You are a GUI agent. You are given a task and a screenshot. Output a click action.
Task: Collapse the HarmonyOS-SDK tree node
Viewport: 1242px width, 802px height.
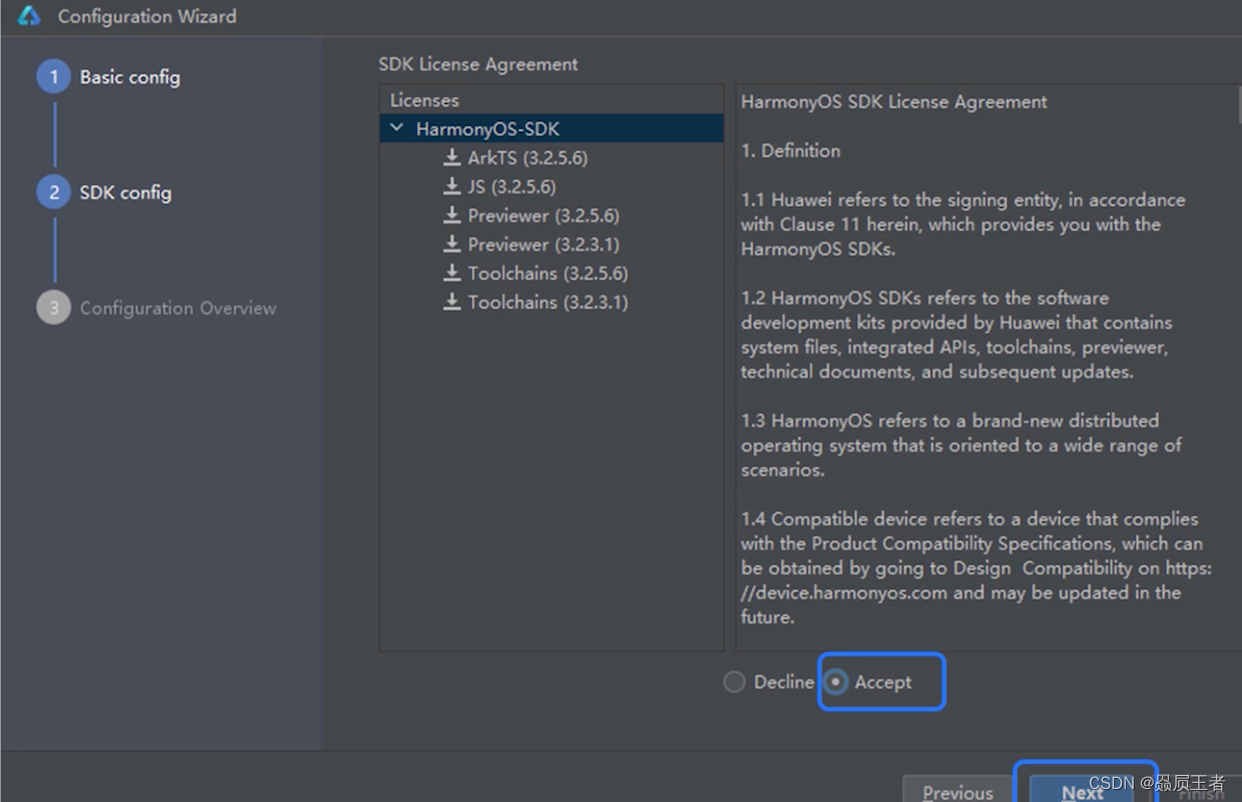point(397,129)
